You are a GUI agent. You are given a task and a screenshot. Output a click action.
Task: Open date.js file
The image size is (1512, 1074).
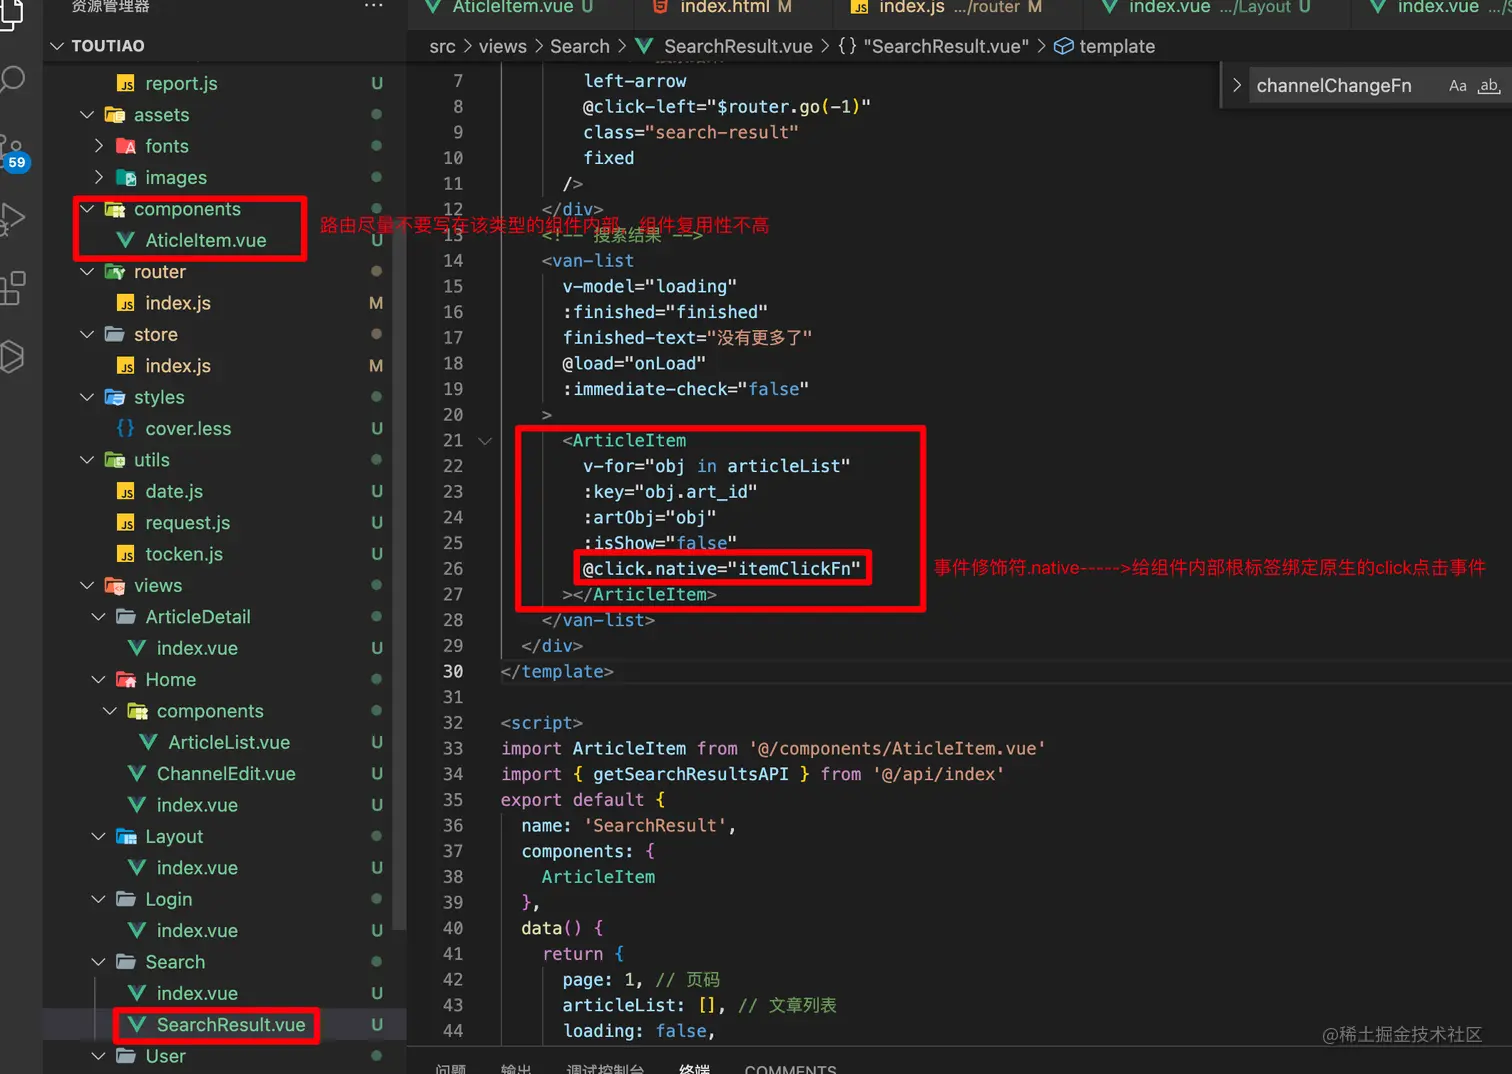click(174, 492)
